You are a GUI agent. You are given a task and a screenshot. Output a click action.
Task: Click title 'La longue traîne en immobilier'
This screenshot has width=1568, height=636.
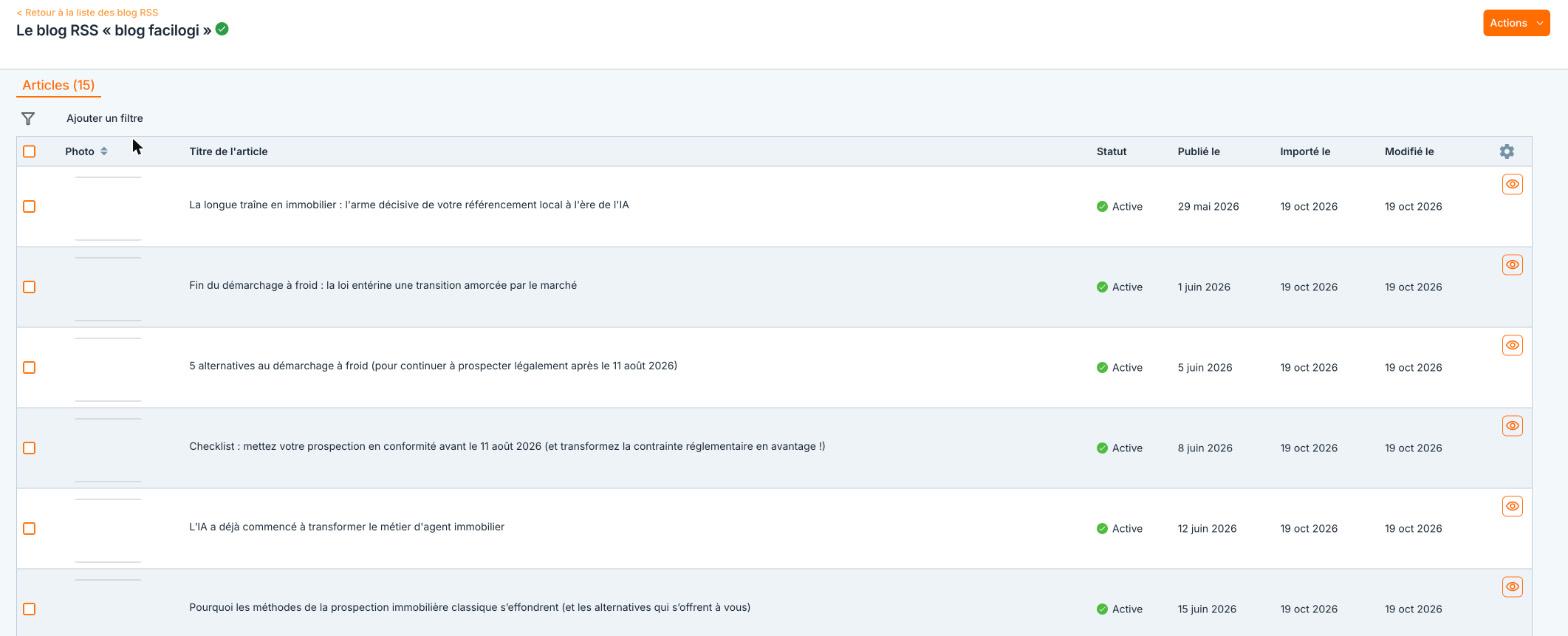pyautogui.click(x=409, y=205)
